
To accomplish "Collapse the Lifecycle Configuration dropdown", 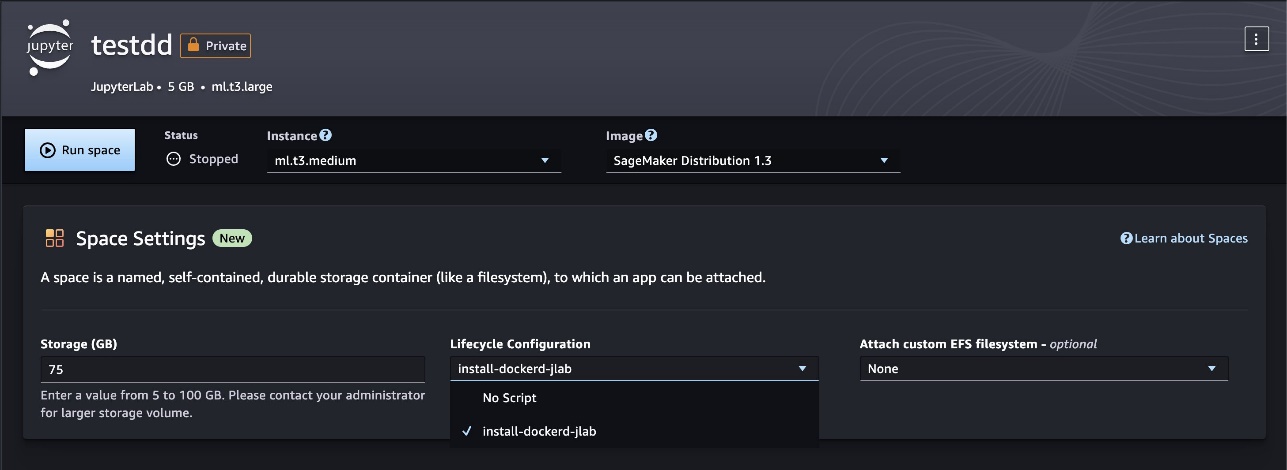I will (634, 369).
